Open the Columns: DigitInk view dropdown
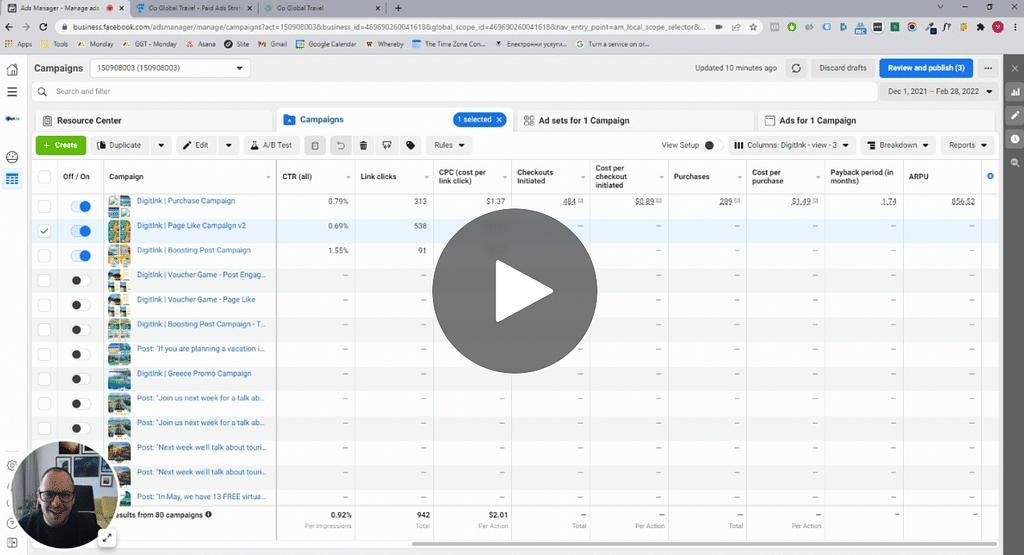Screen dimensions: 1024x555 791,145
